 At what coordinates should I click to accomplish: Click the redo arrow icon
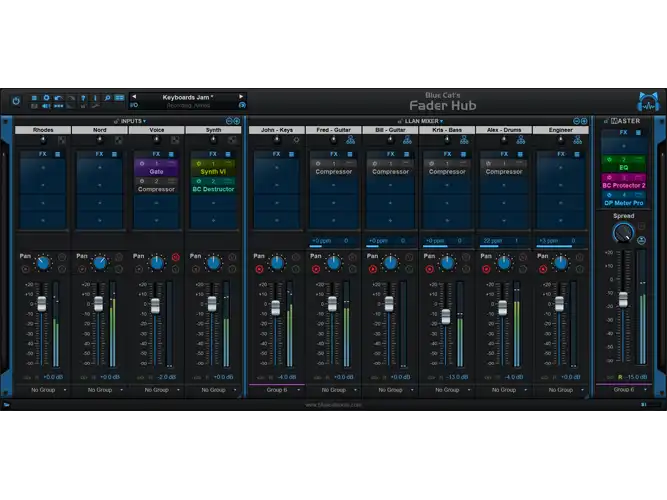coord(71,98)
